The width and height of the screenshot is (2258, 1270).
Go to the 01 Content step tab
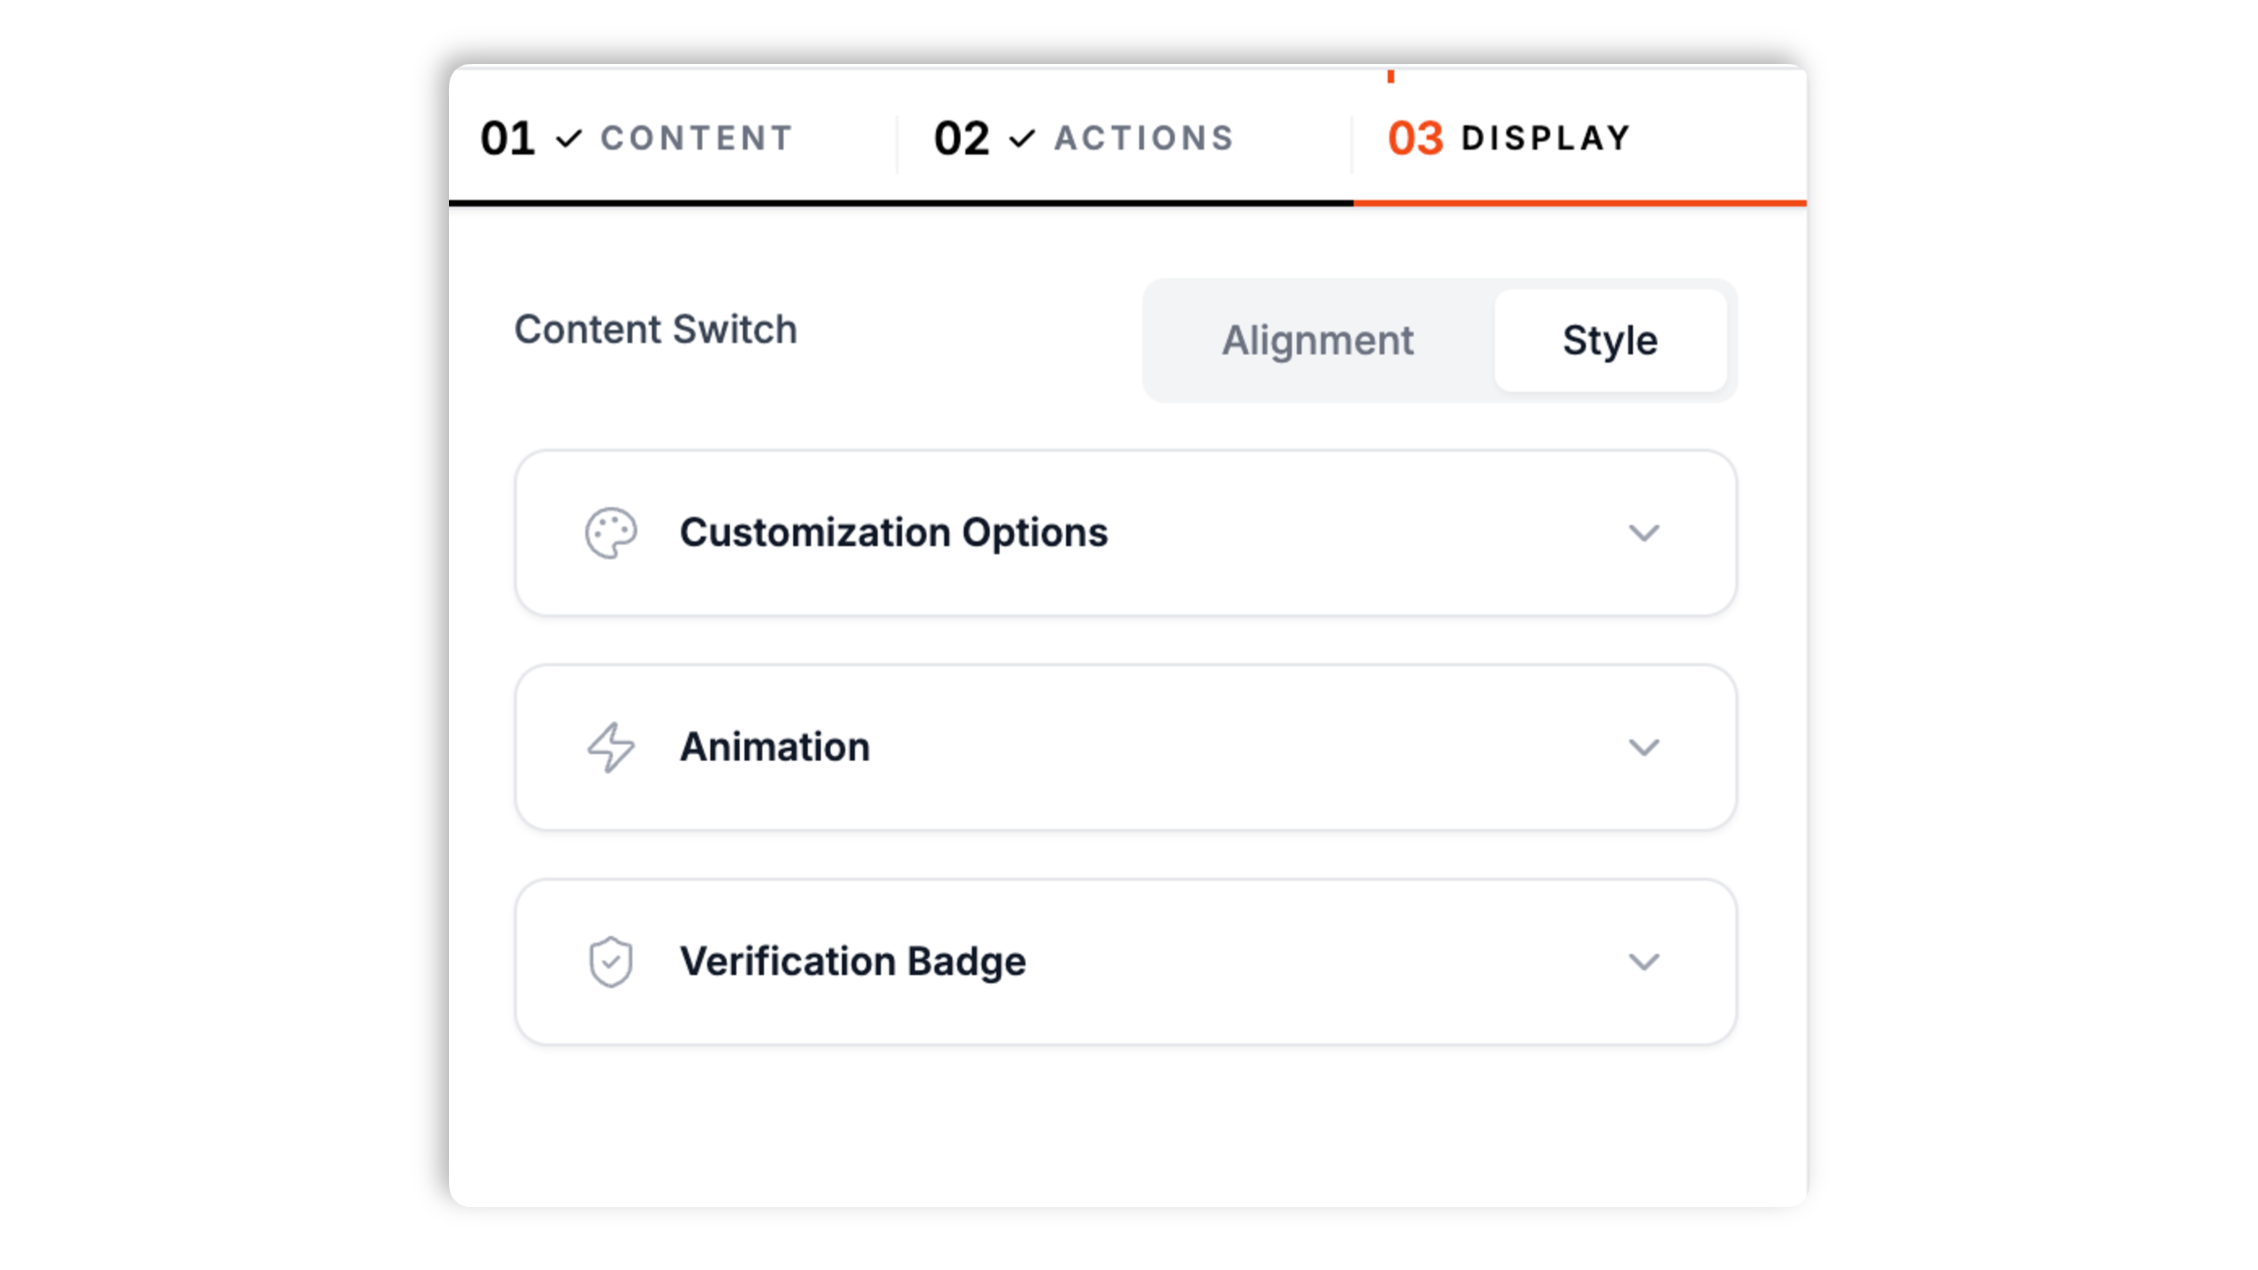tap(673, 138)
